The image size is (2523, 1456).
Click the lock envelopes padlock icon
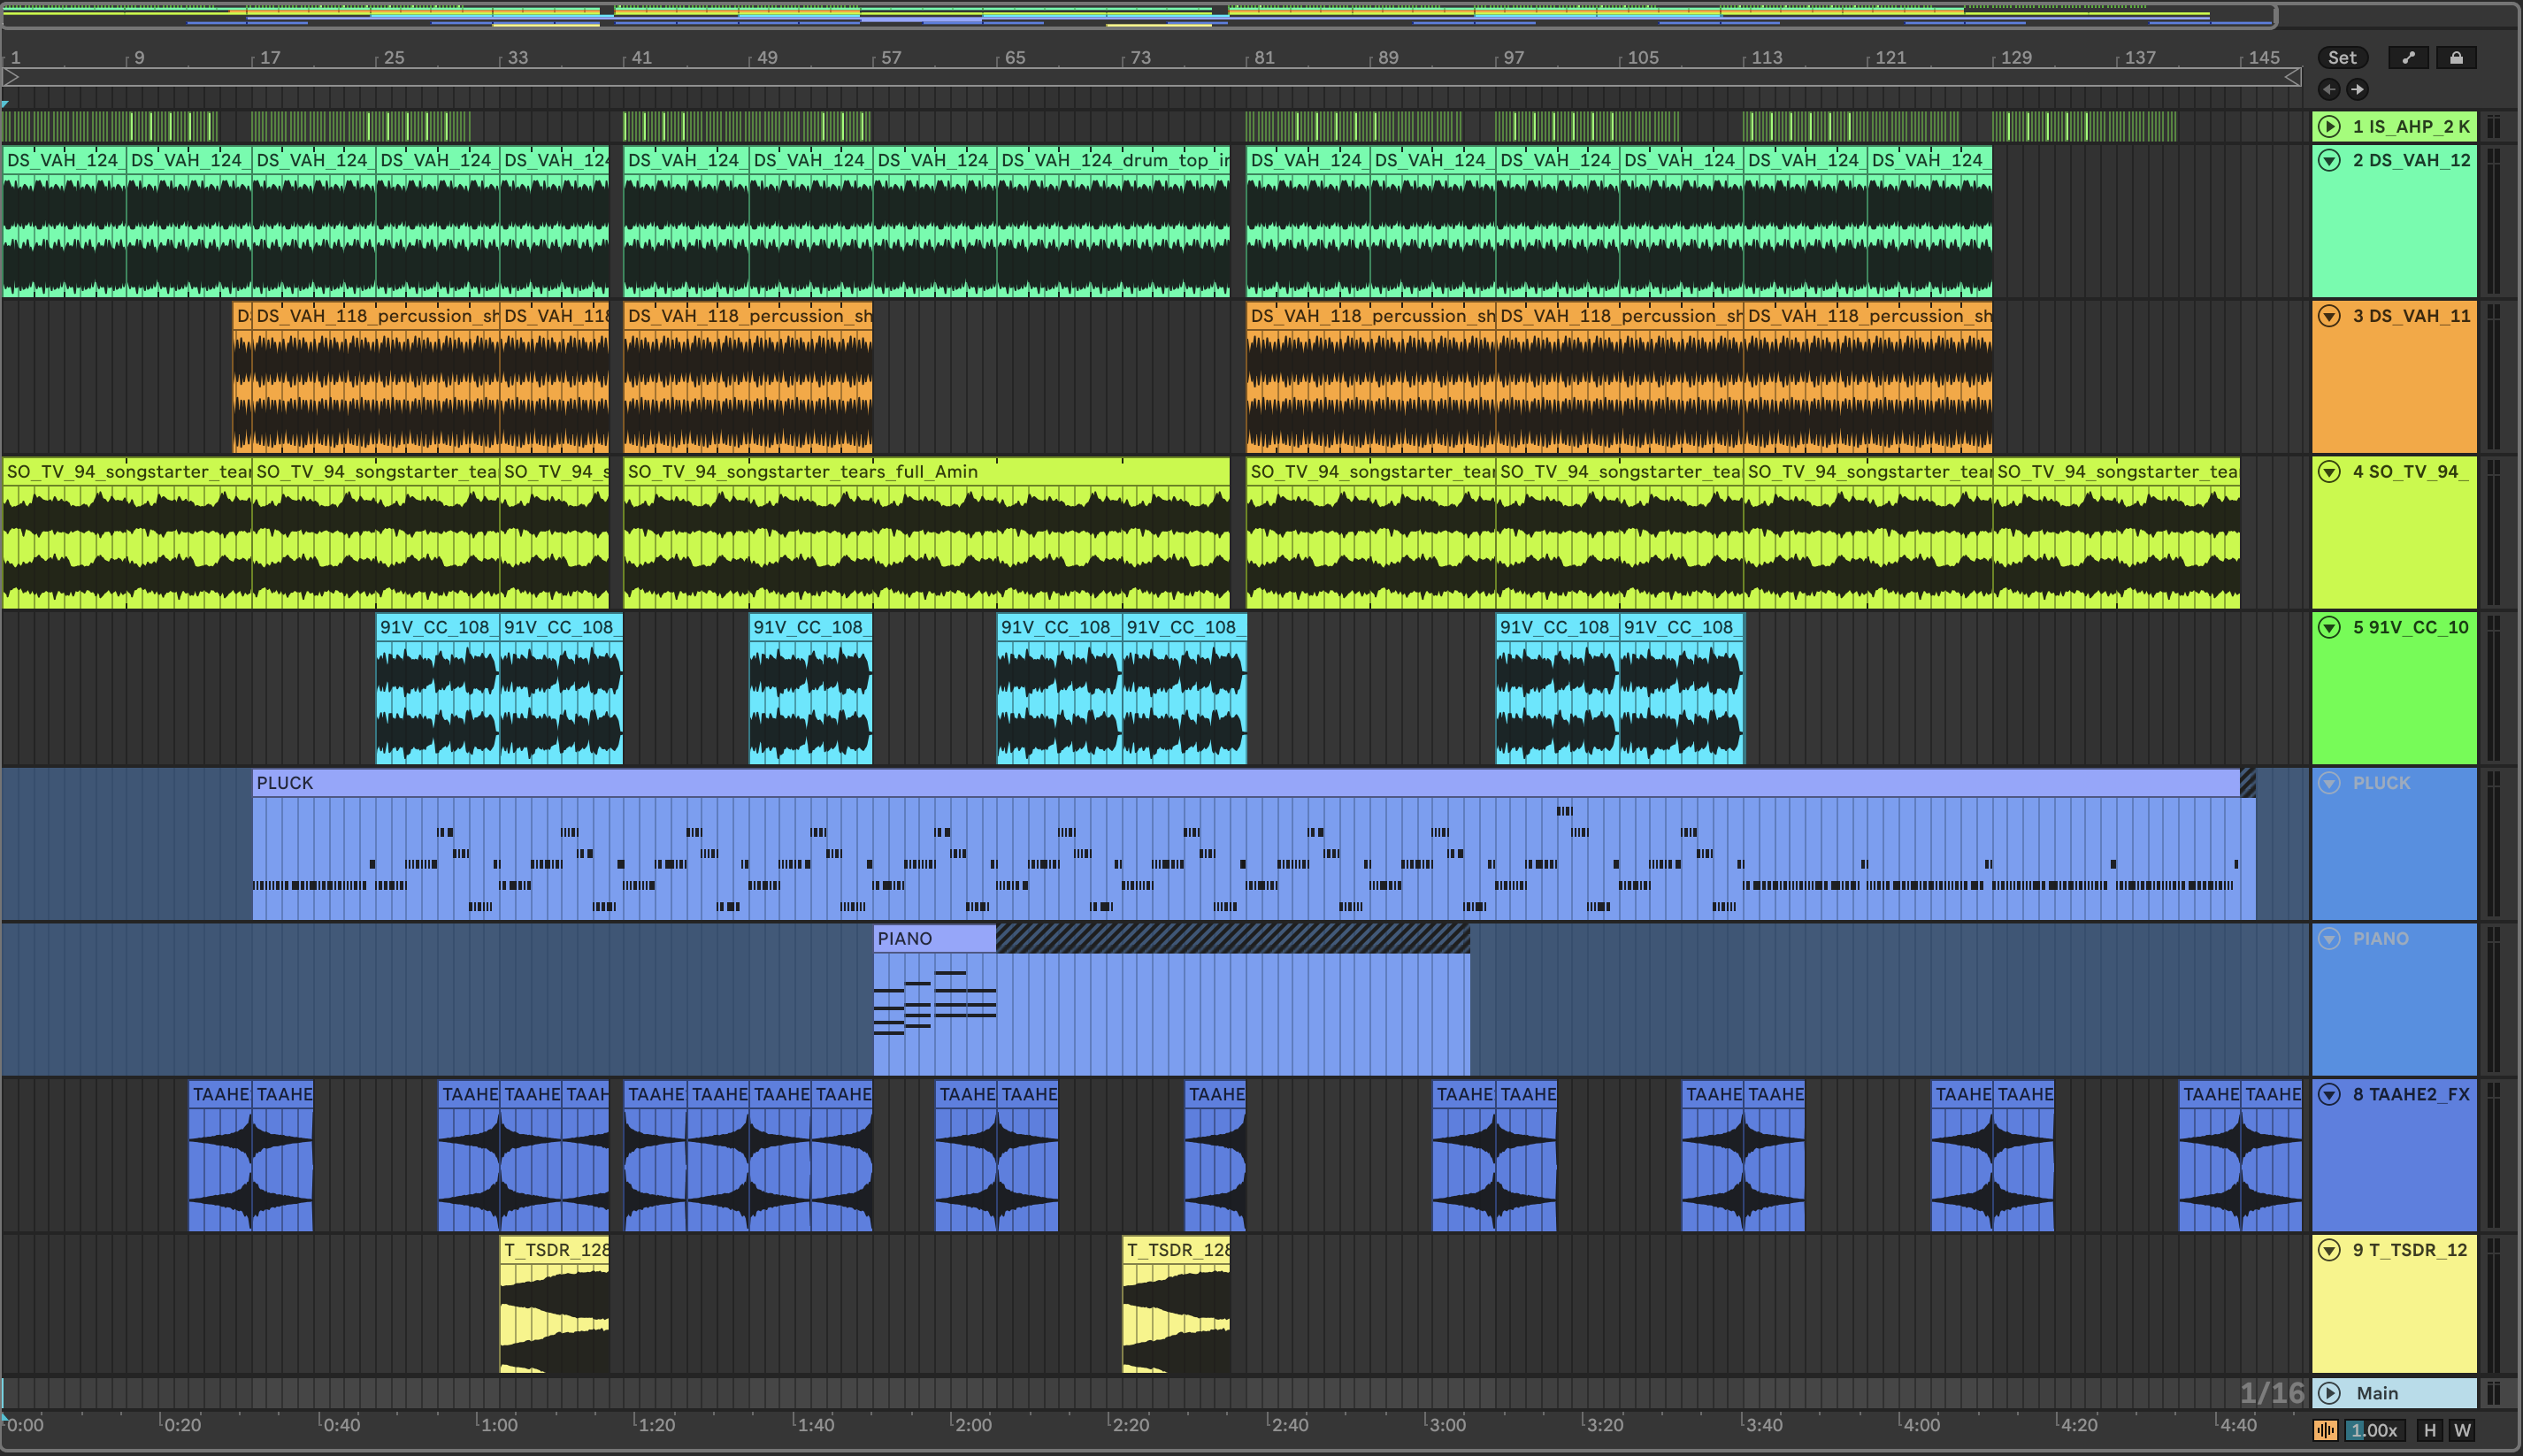tap(2455, 58)
